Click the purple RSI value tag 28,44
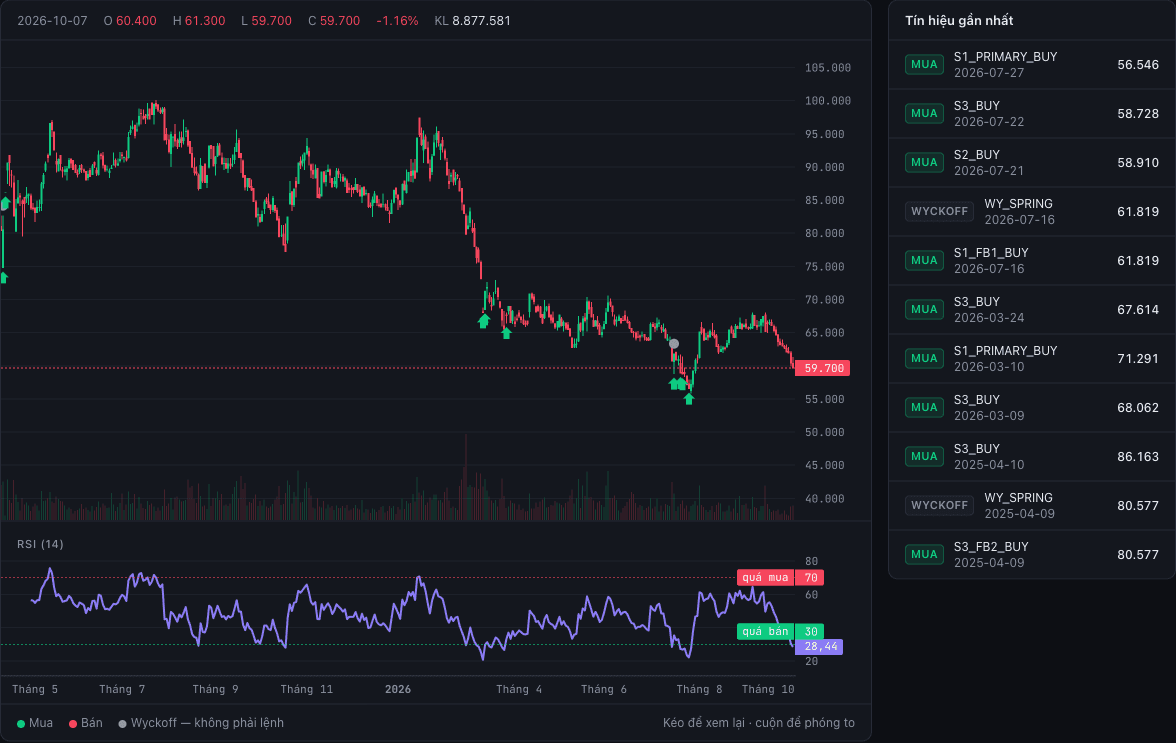The image size is (1176, 743). [x=819, y=646]
